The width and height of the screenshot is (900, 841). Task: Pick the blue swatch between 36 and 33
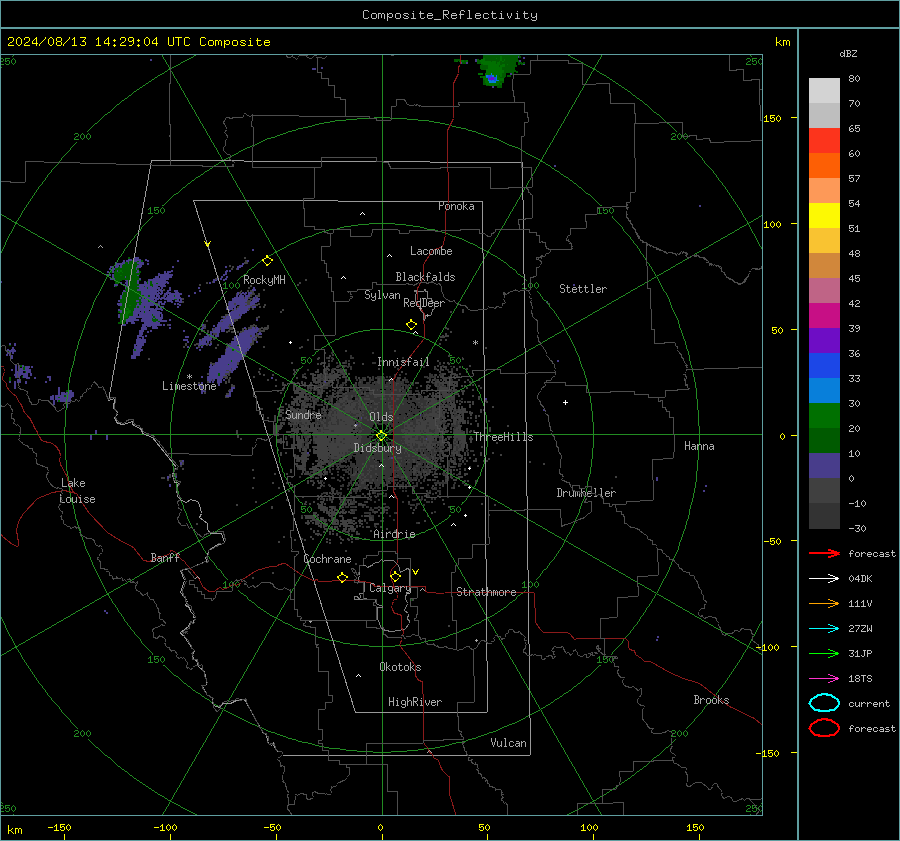pos(824,366)
